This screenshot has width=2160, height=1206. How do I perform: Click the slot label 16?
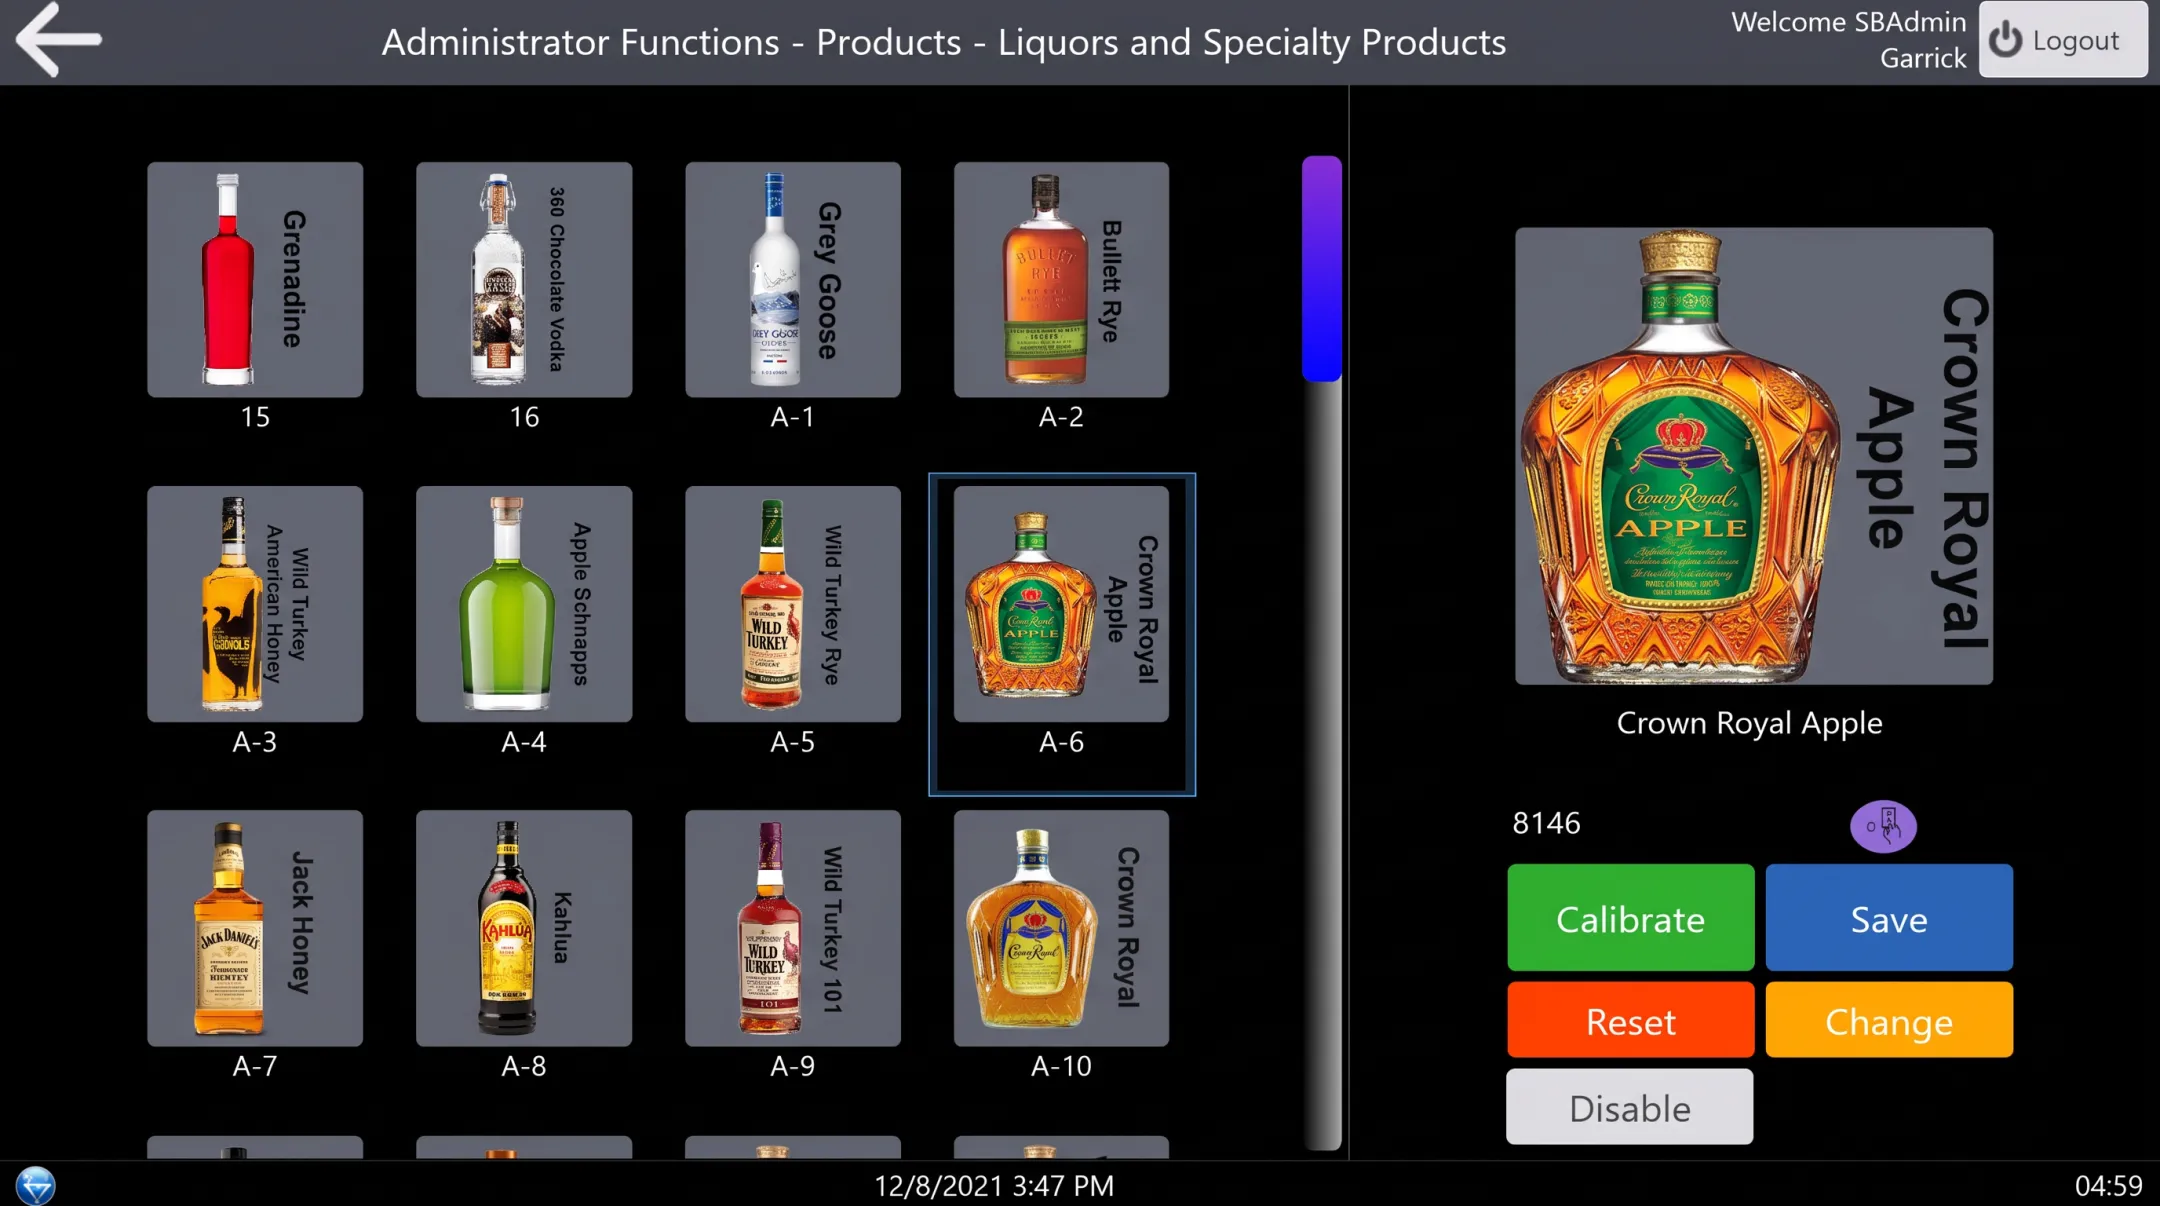(524, 417)
